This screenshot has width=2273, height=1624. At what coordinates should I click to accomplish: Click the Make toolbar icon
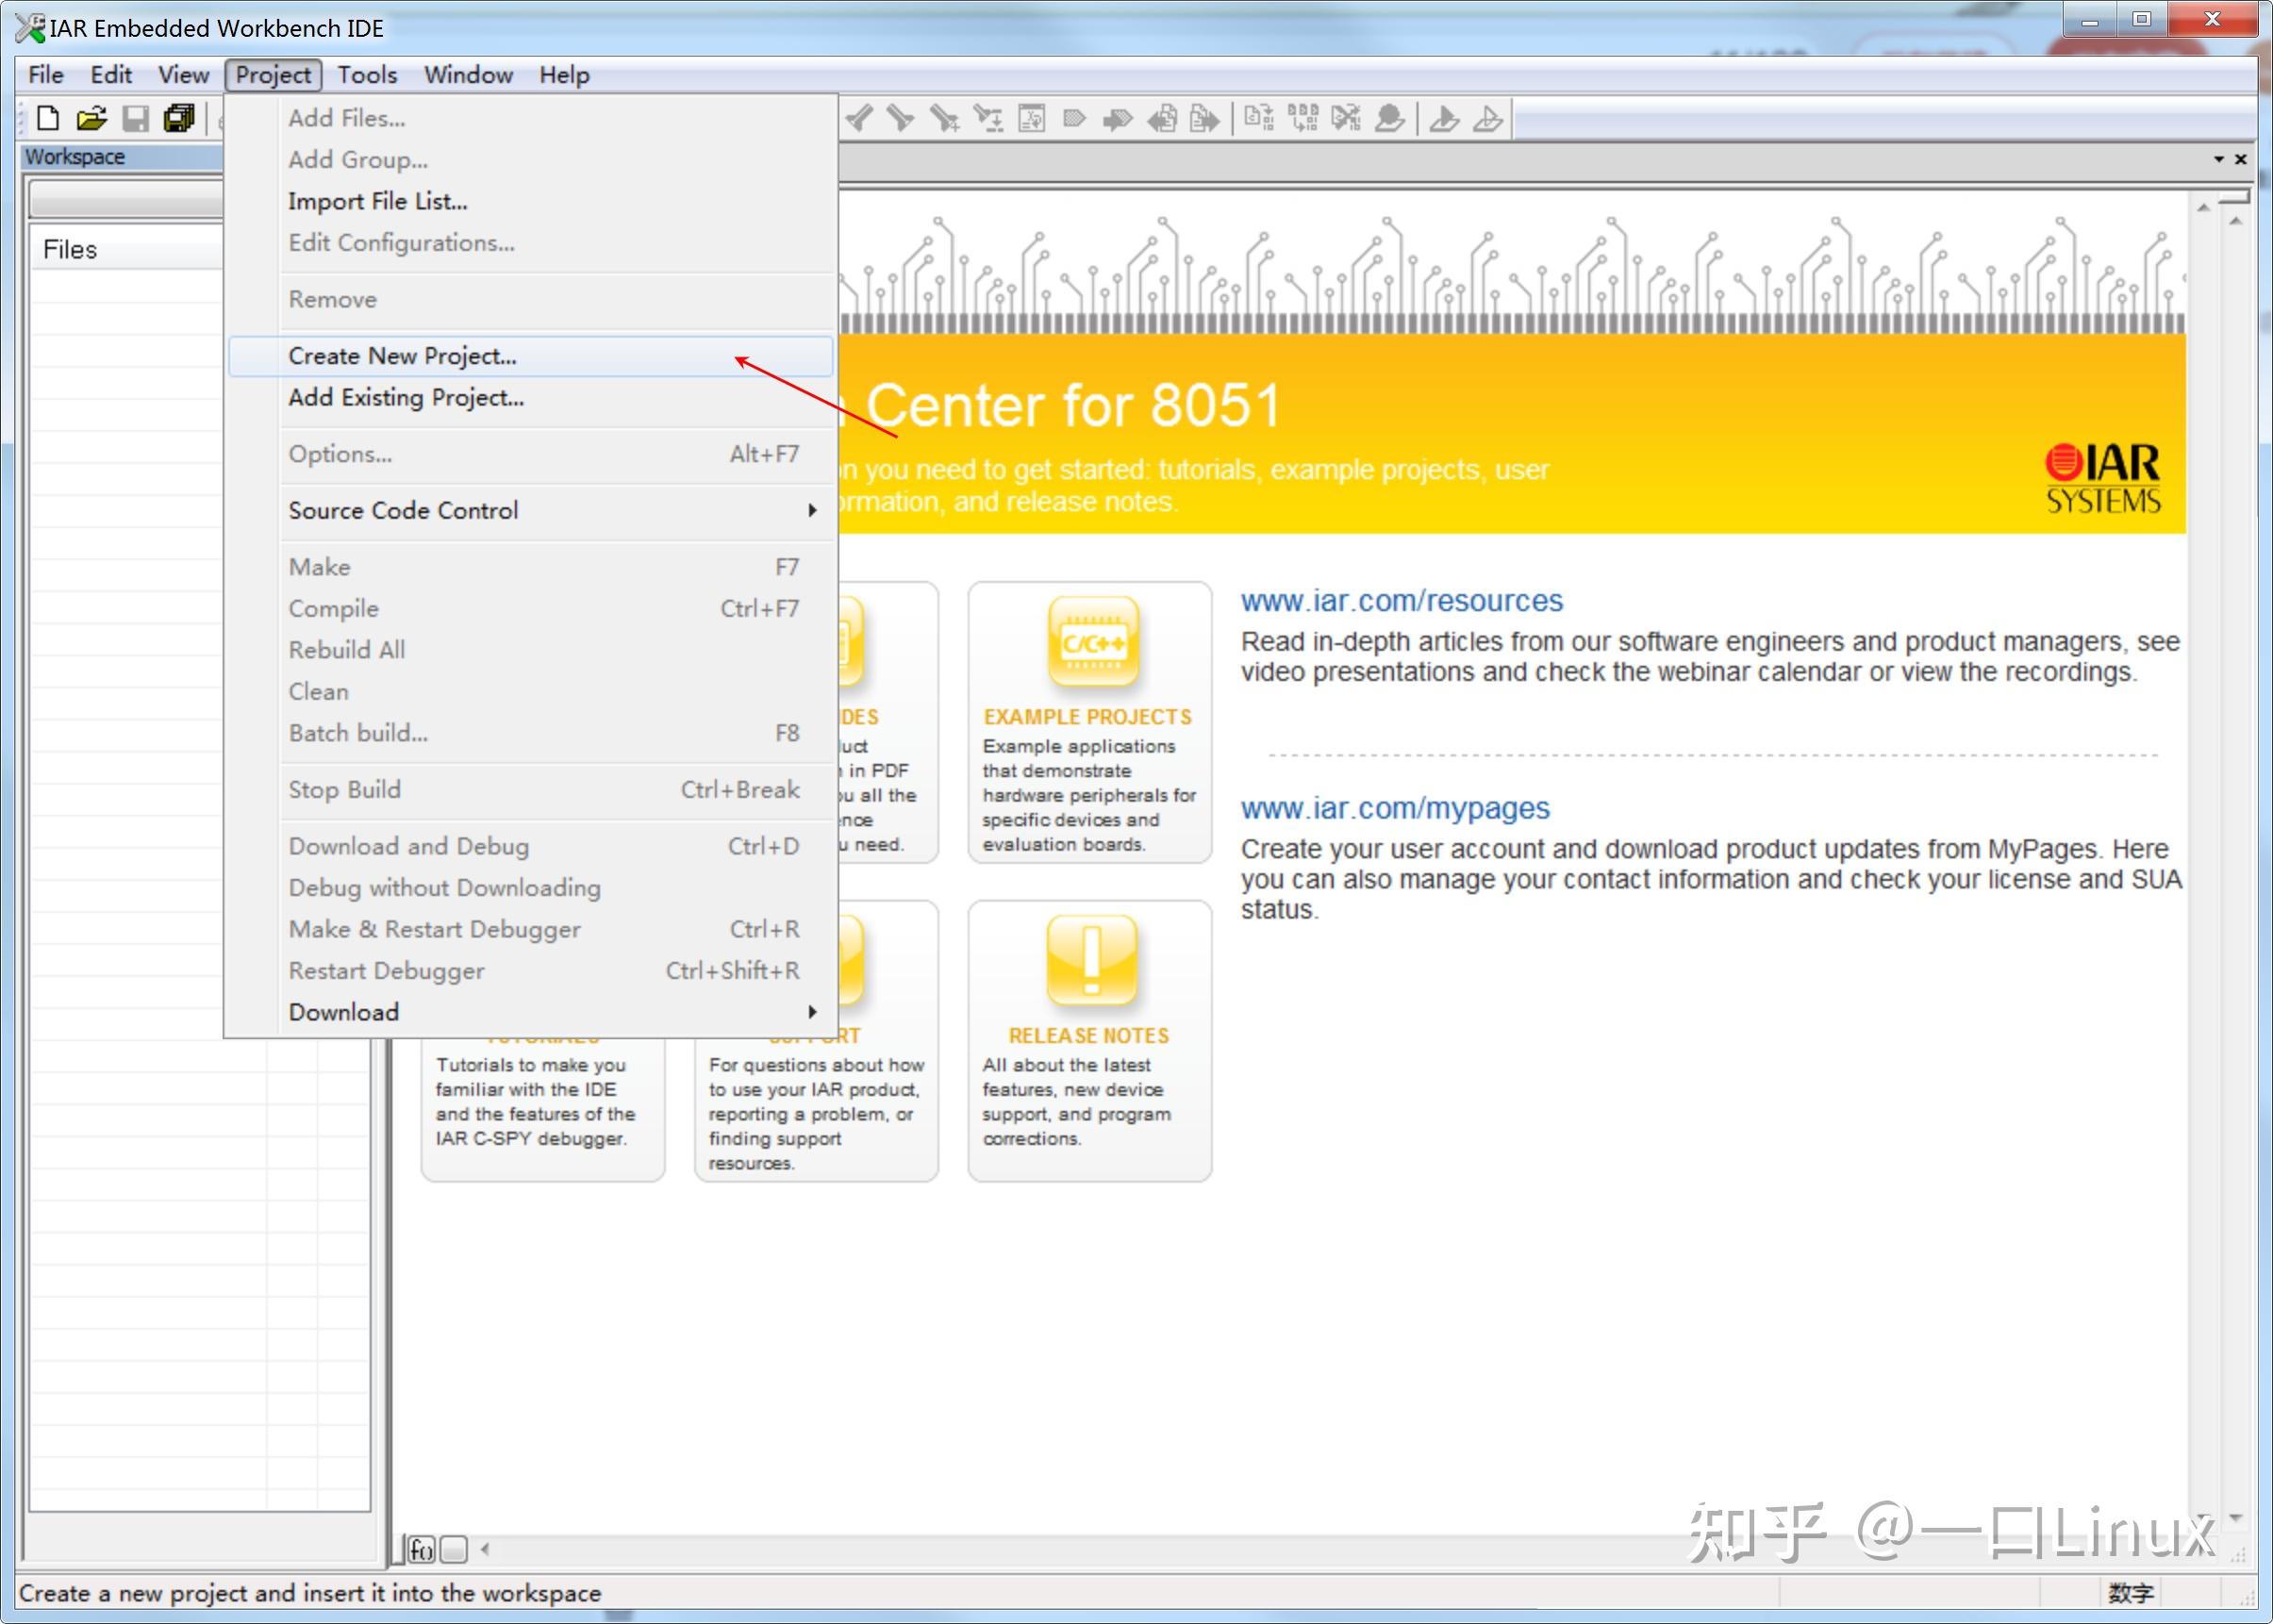(x=1303, y=119)
